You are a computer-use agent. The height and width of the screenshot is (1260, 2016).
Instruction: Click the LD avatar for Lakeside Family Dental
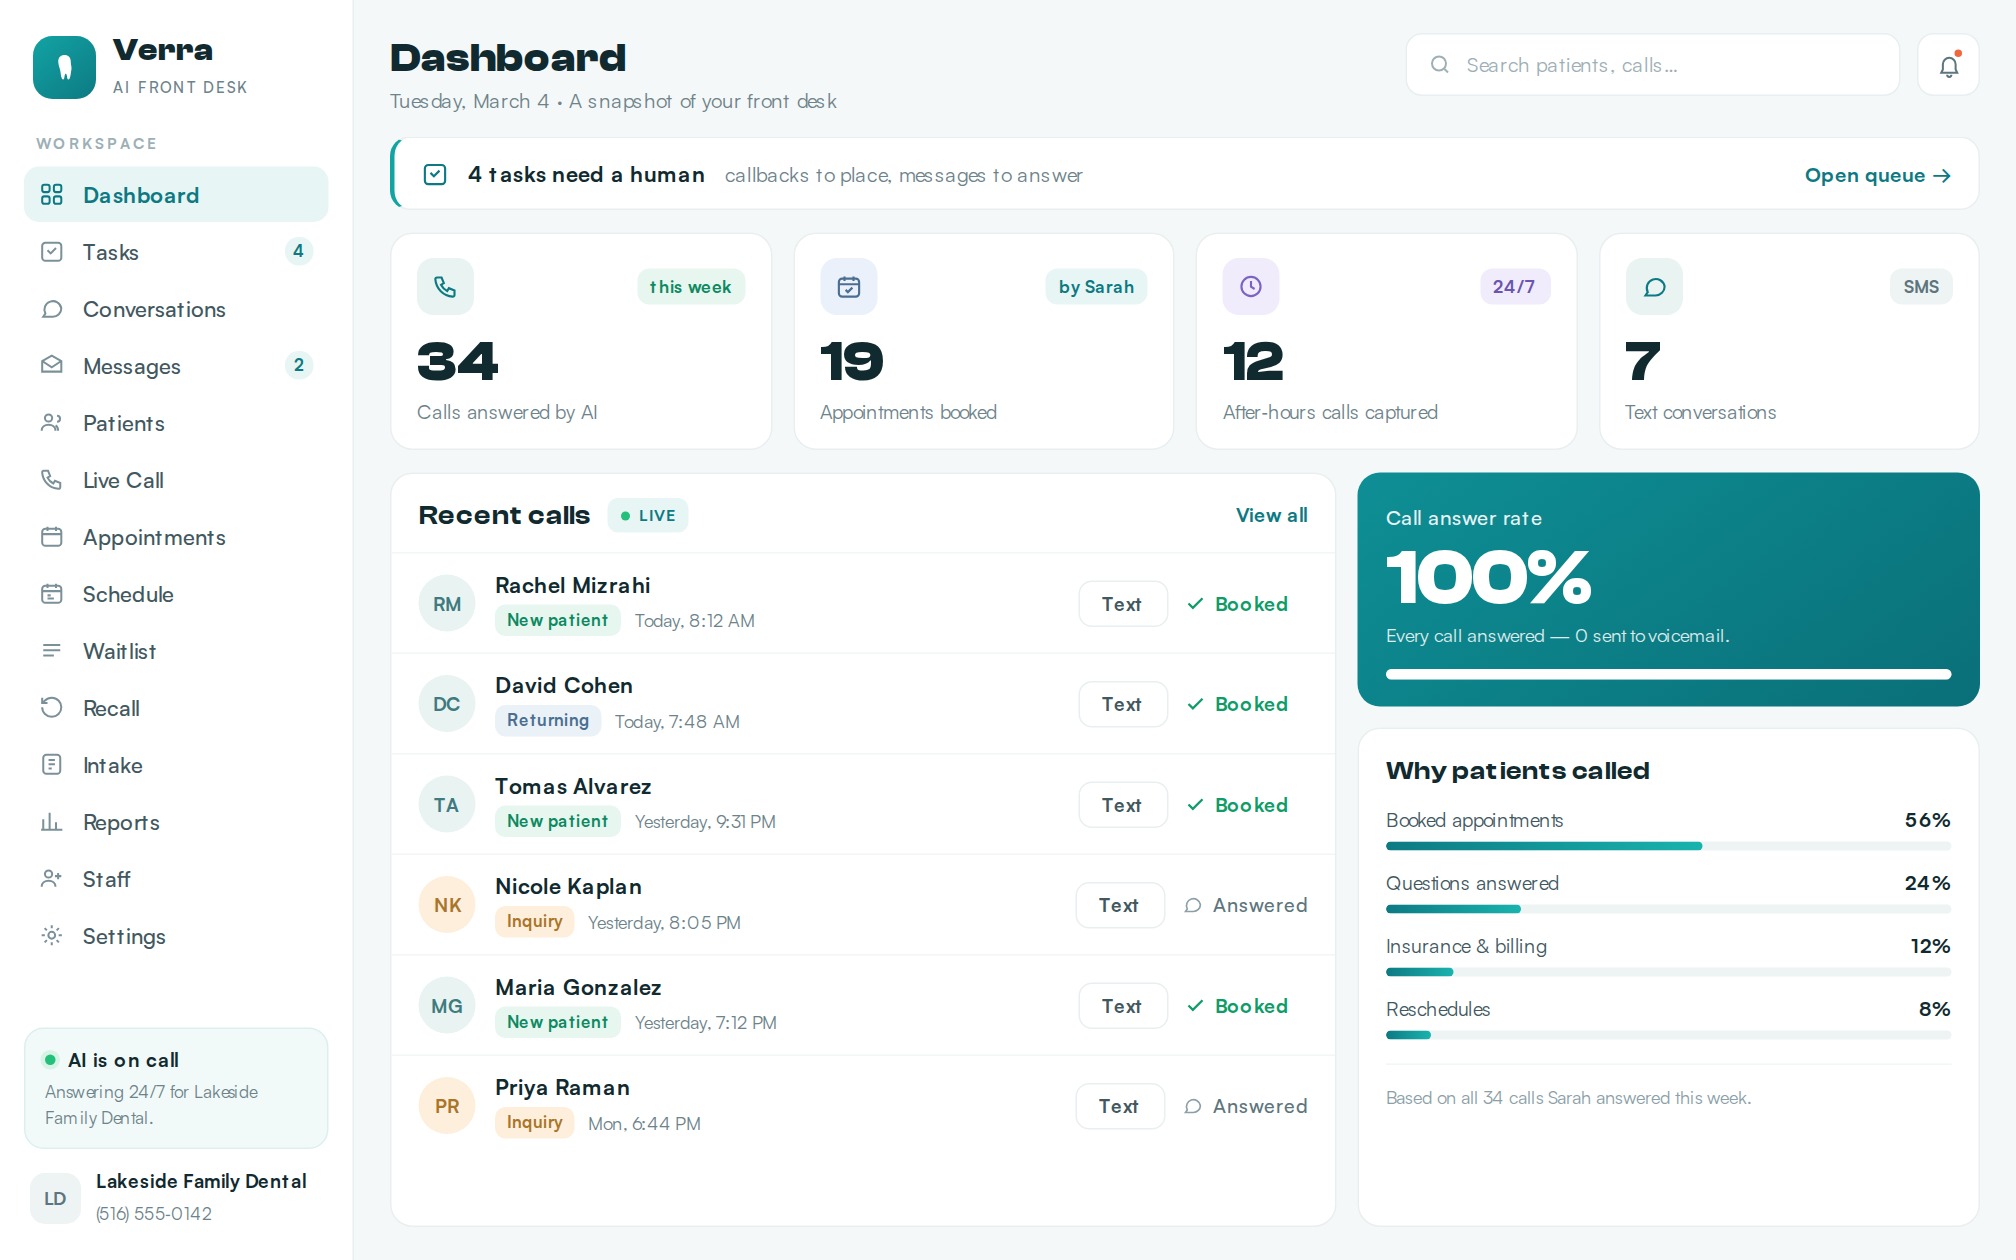[55, 1198]
